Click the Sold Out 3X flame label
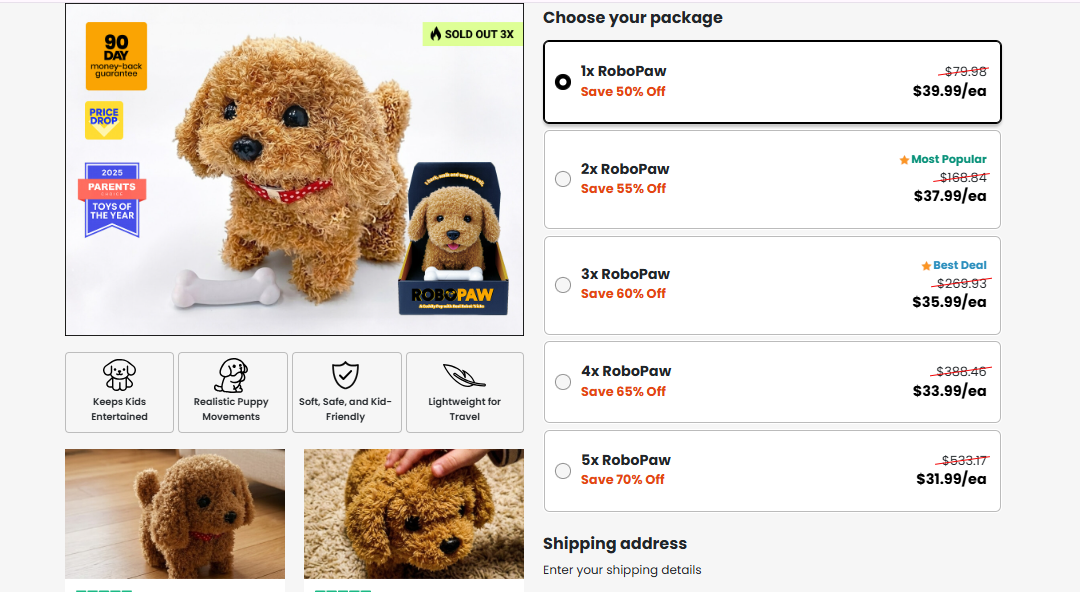The image size is (1080, 592). click(472, 34)
